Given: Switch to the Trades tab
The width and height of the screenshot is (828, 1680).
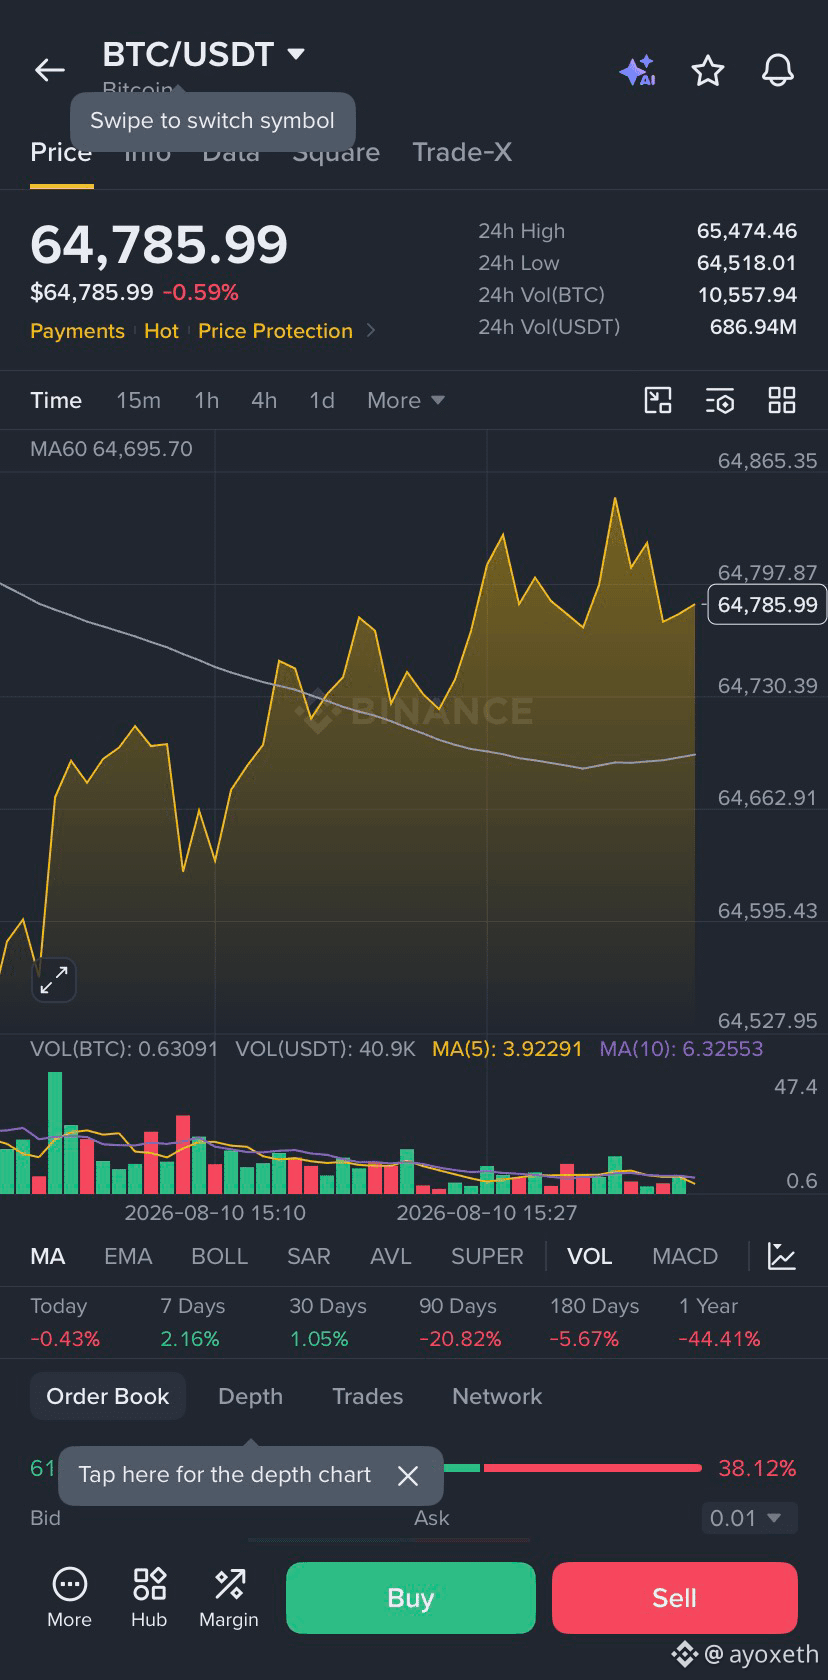Looking at the screenshot, I should [x=368, y=1397].
